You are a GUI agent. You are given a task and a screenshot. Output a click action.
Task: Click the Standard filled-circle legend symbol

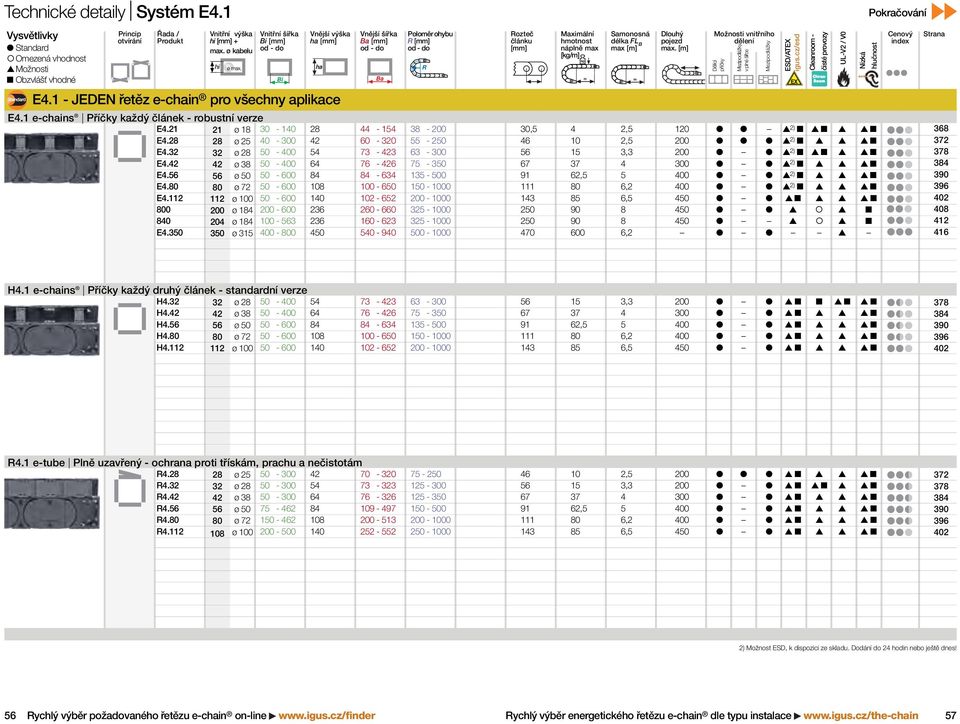click(x=10, y=48)
